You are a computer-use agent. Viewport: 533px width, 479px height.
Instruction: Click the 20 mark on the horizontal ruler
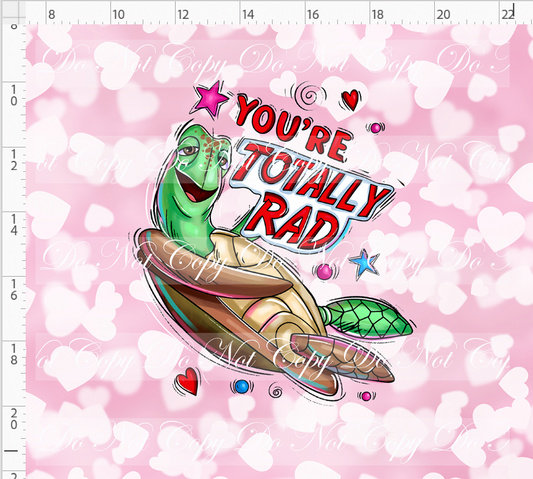(x=443, y=15)
